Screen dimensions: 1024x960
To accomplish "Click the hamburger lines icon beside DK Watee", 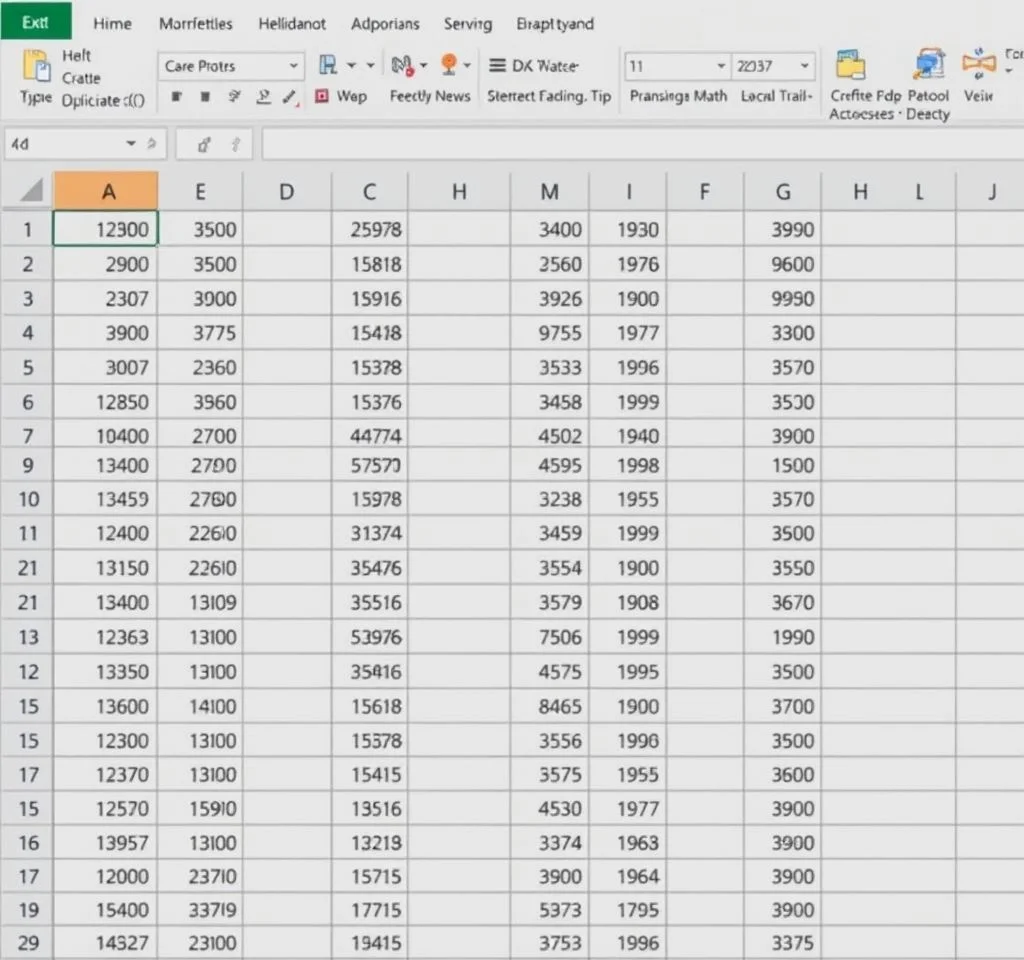I will (x=496, y=66).
